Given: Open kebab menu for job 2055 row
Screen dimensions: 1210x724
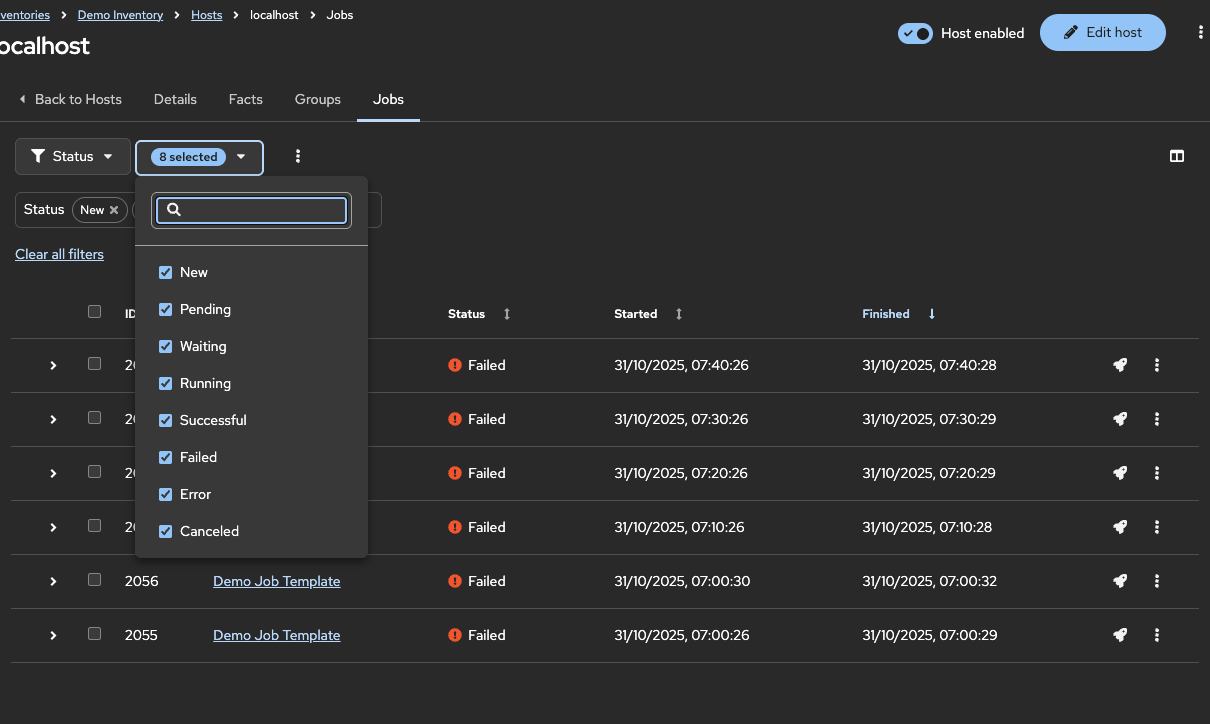Looking at the screenshot, I should (x=1157, y=635).
